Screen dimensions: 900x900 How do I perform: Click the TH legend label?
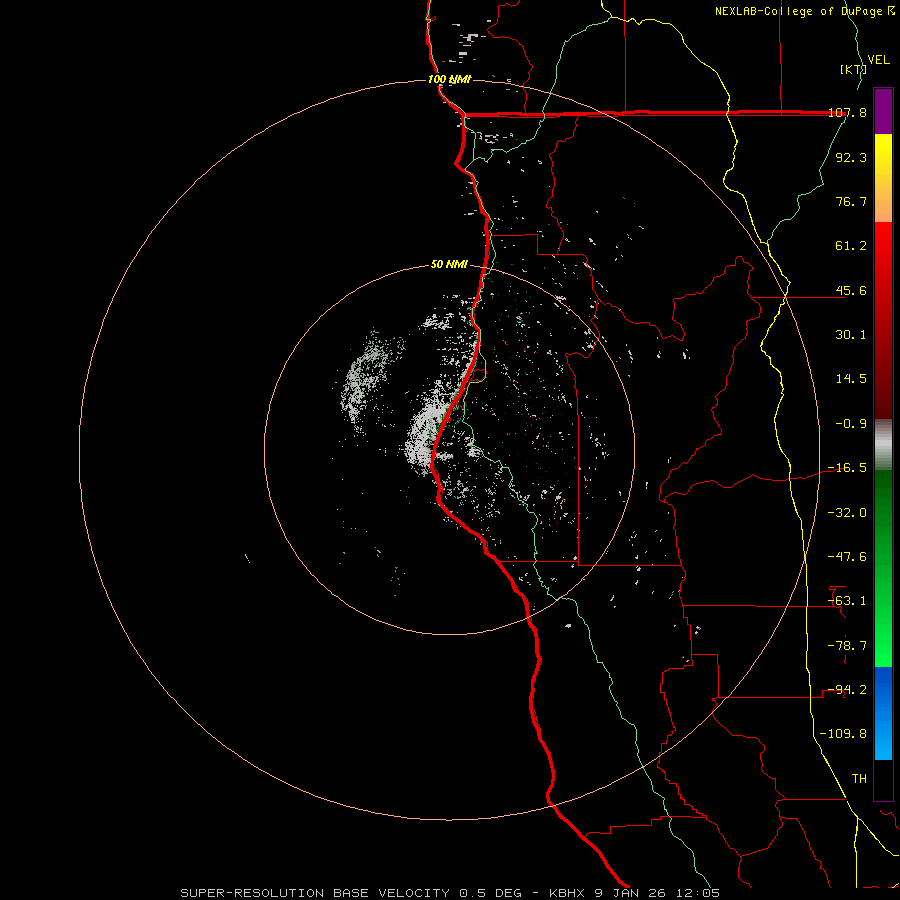point(859,779)
